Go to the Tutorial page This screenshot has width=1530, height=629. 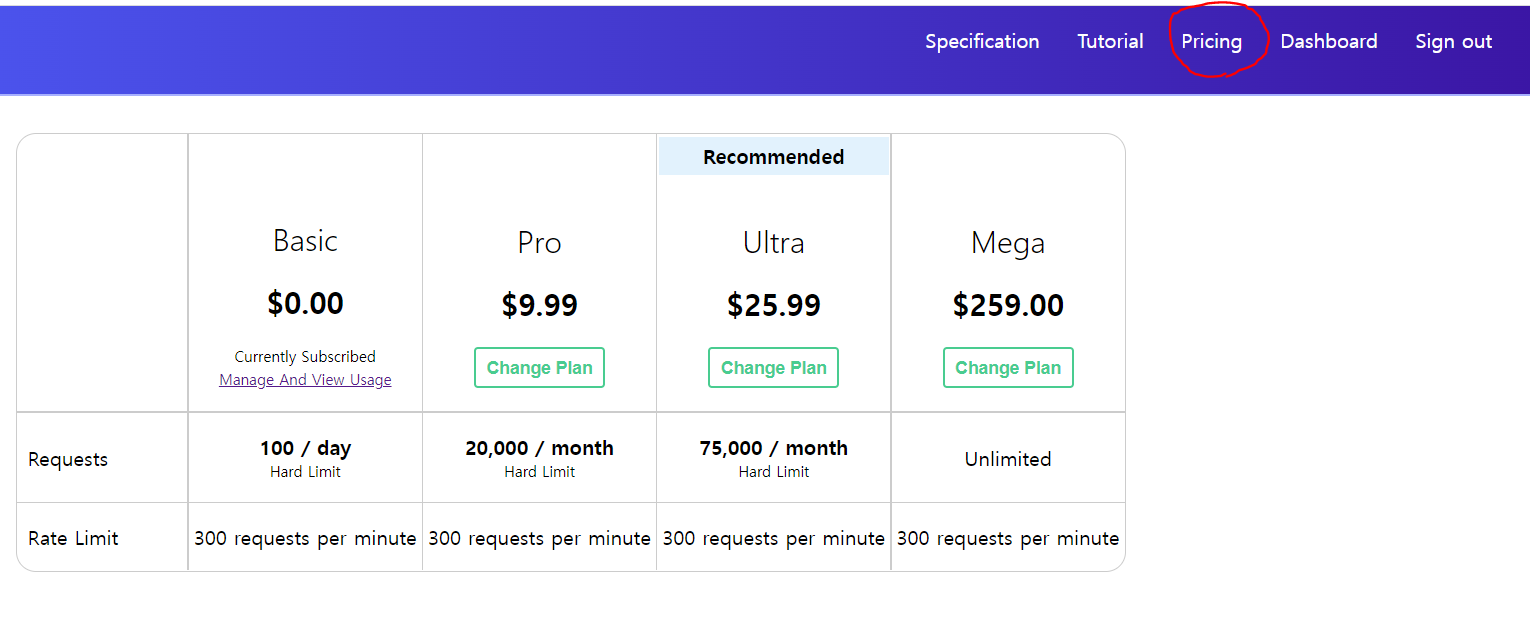point(1110,41)
